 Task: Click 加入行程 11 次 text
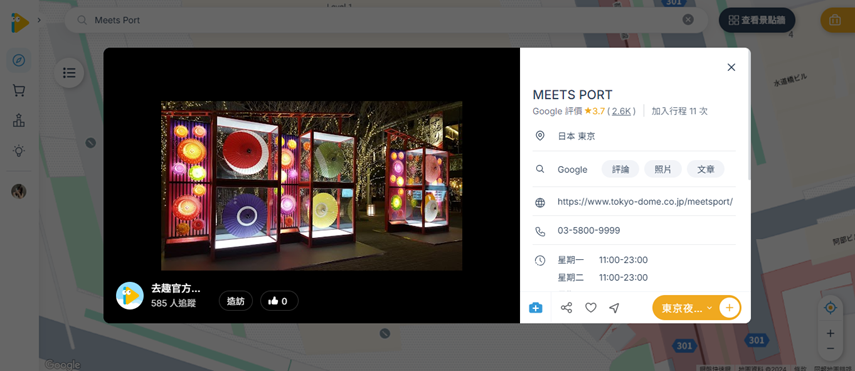pyautogui.click(x=679, y=111)
